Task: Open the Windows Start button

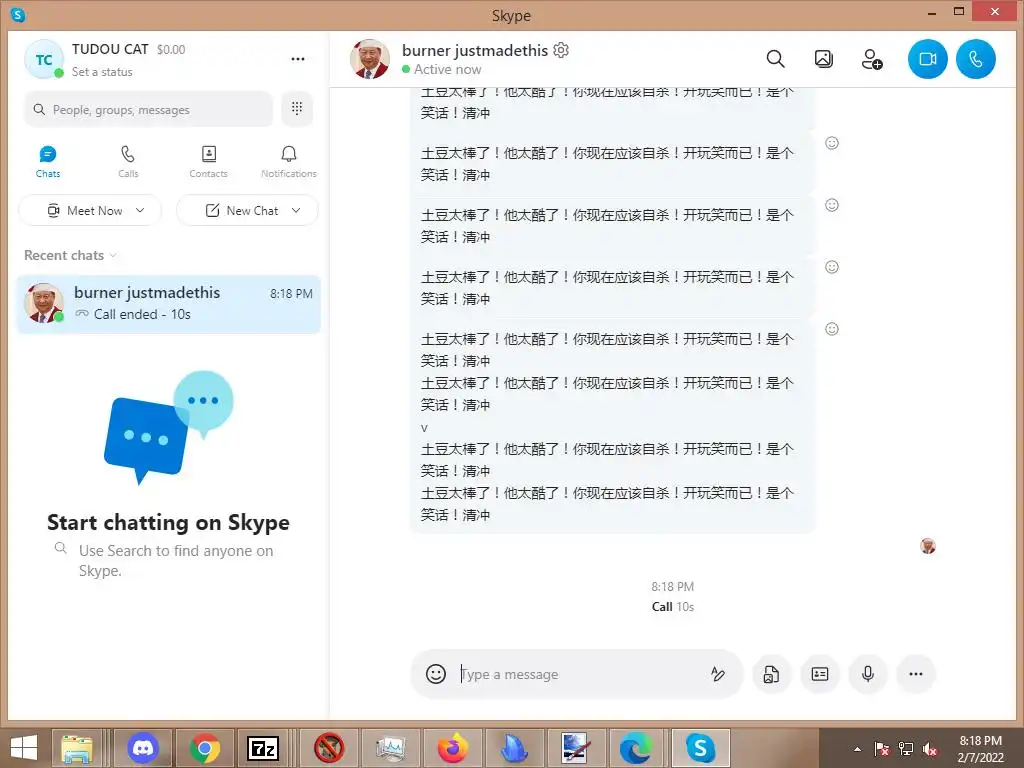Action: tap(24, 748)
